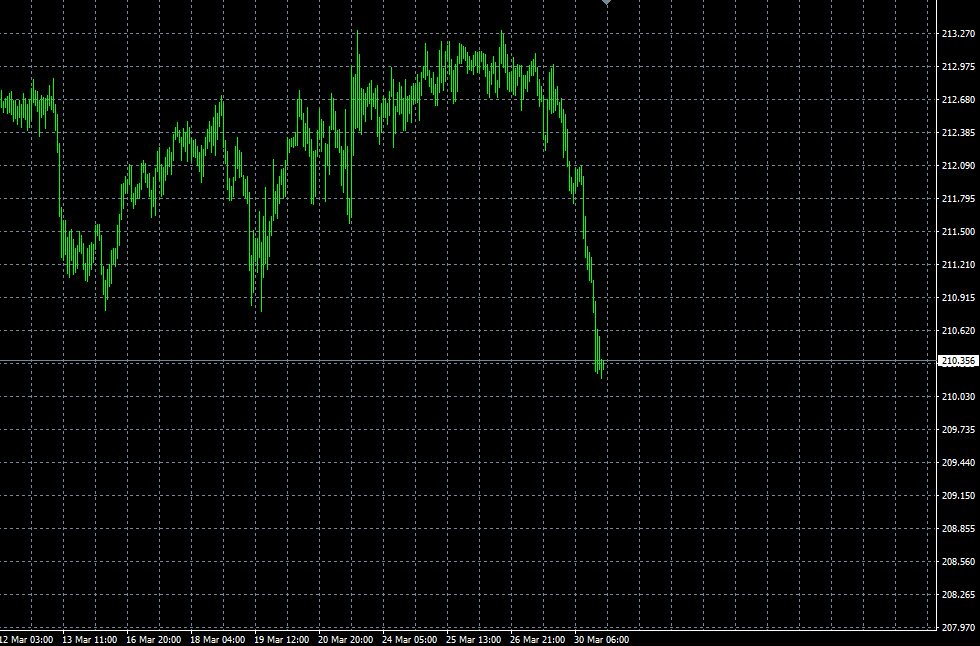This screenshot has height=646, width=980.
Task: Click the chart shift triangle marker at top
Action: pyautogui.click(x=606, y=2)
